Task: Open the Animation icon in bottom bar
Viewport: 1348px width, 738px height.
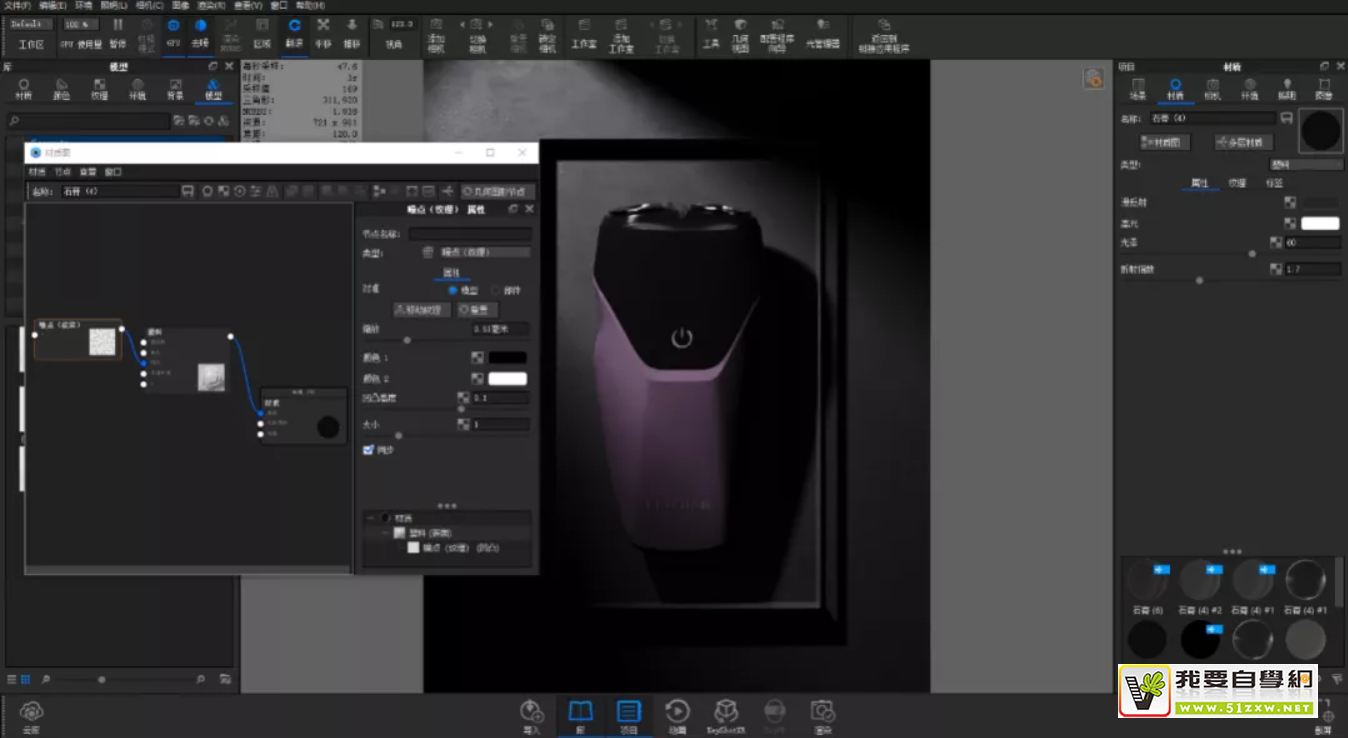Action: pos(677,714)
